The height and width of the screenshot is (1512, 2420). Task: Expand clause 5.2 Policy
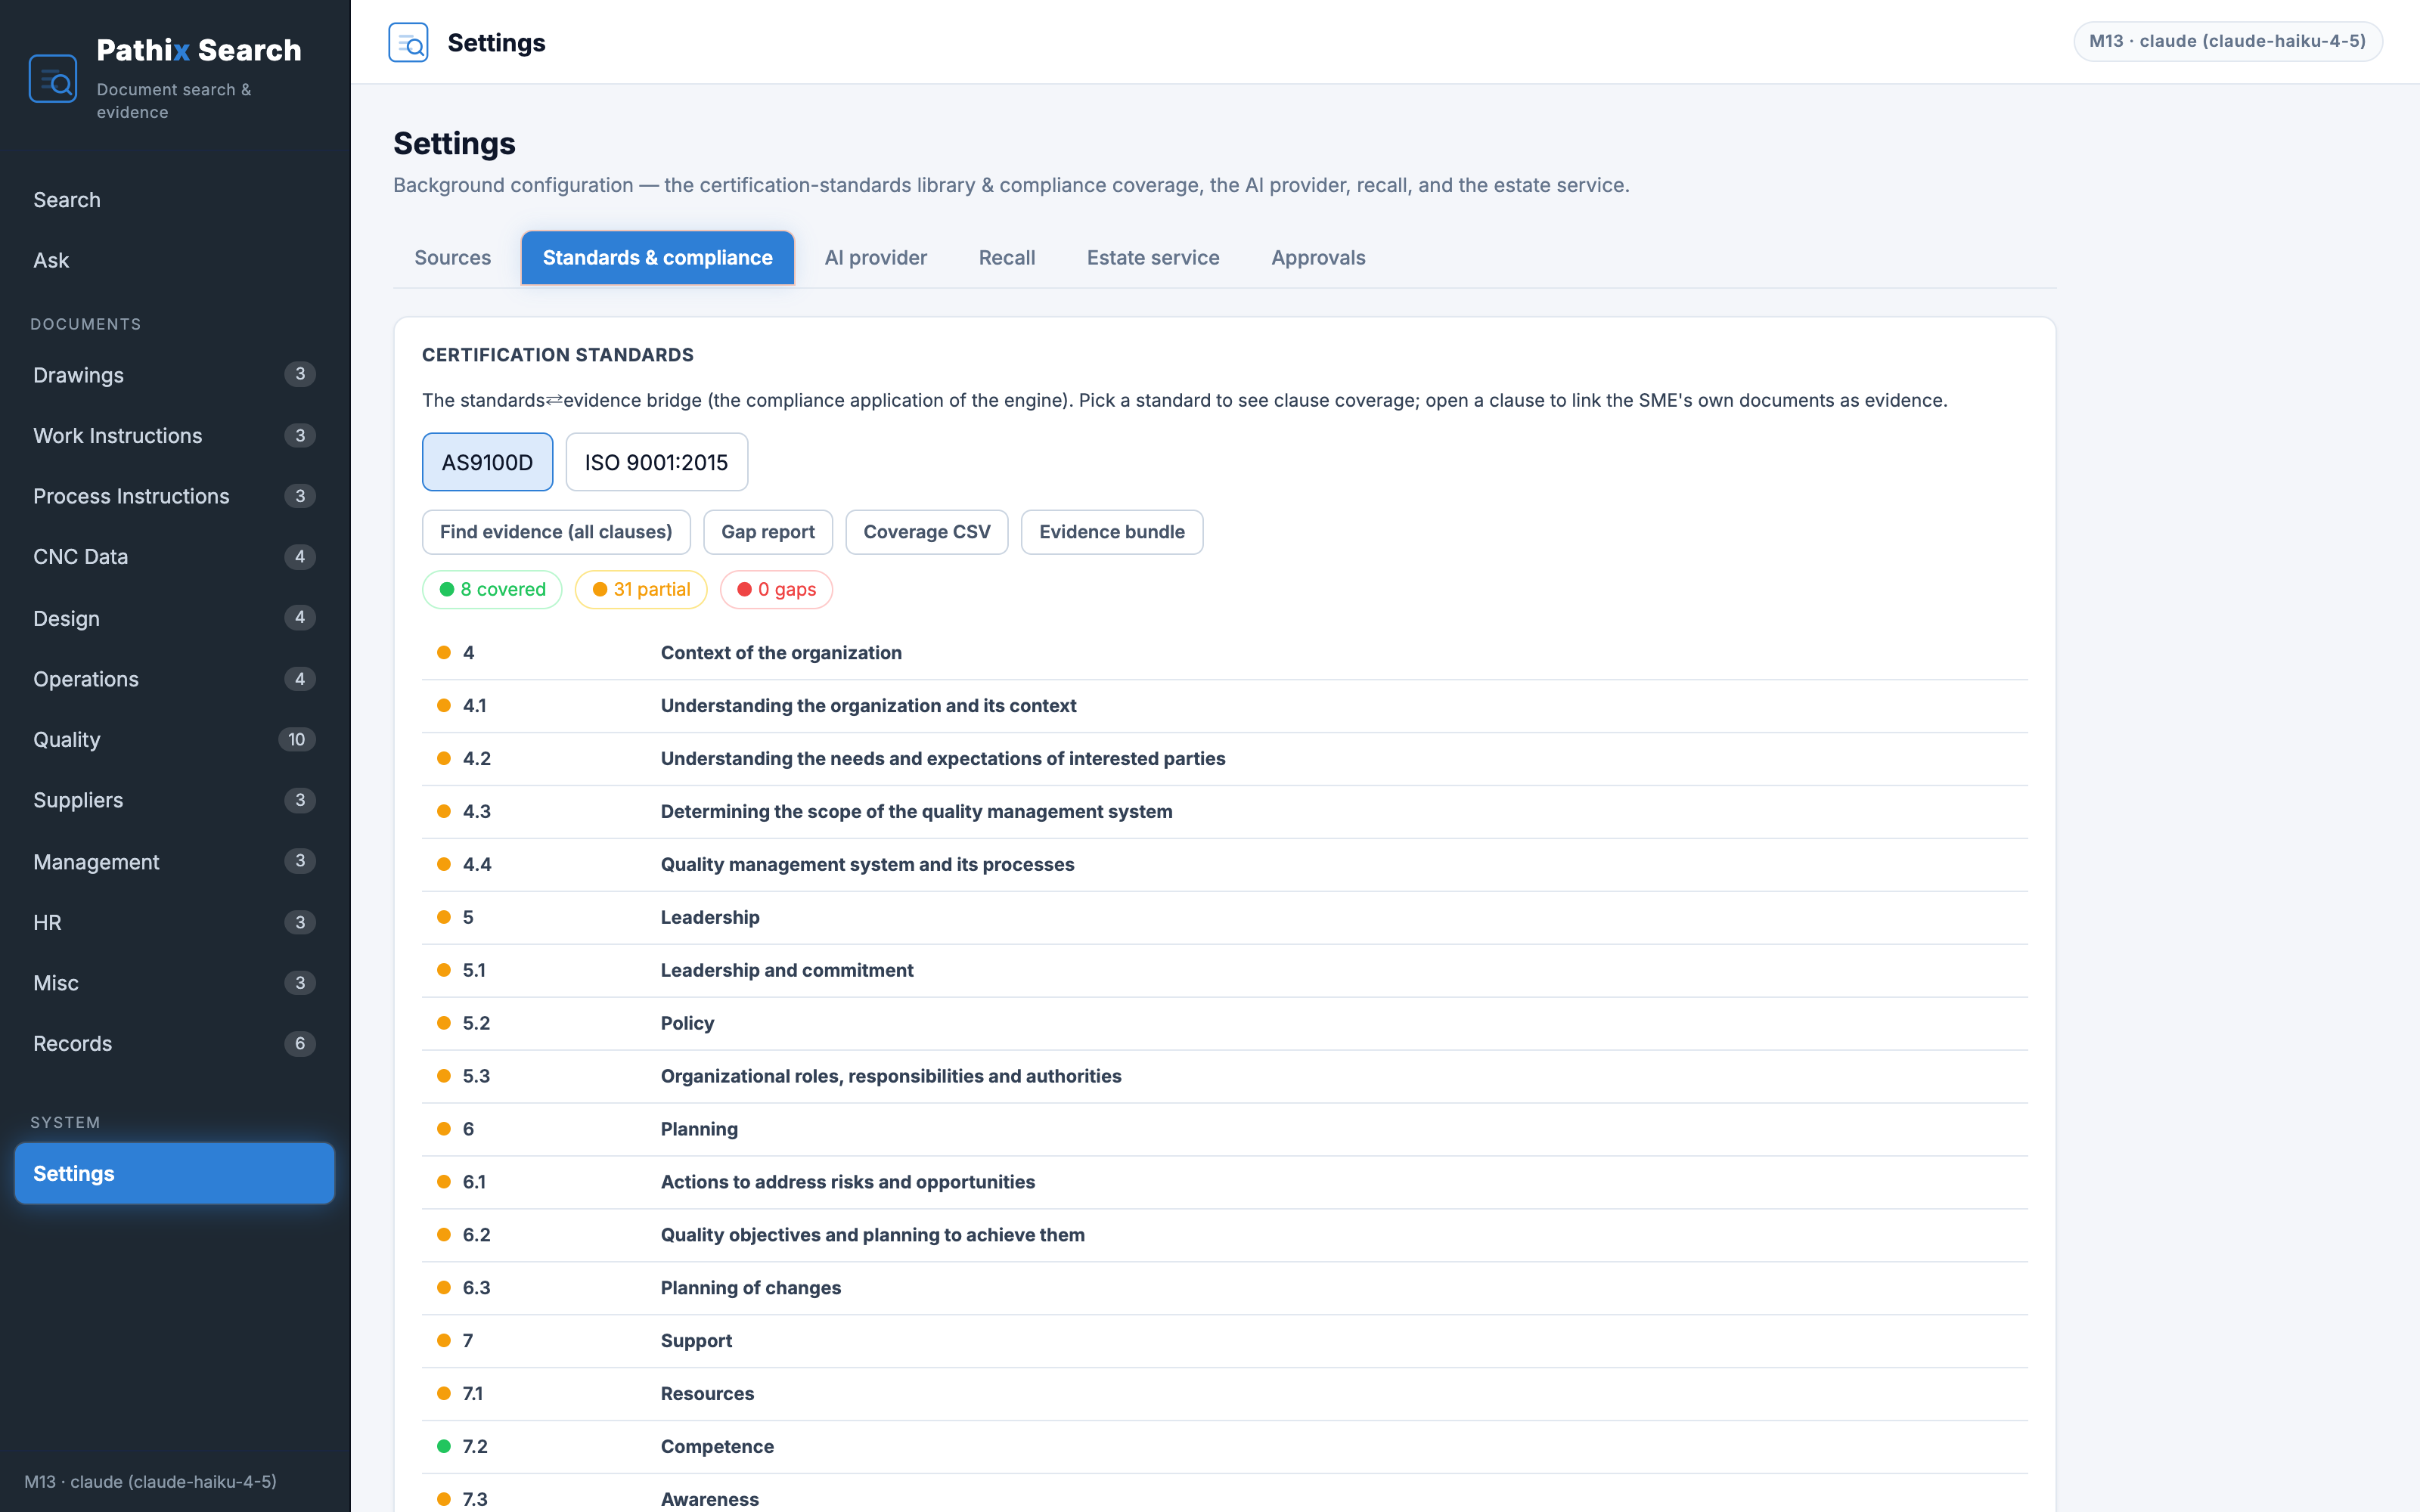click(1225, 1024)
